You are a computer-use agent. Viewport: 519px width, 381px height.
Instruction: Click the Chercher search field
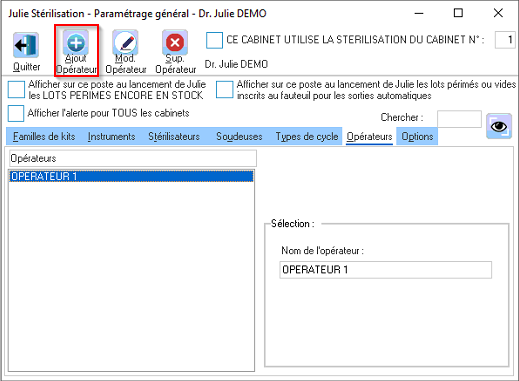coord(459,119)
